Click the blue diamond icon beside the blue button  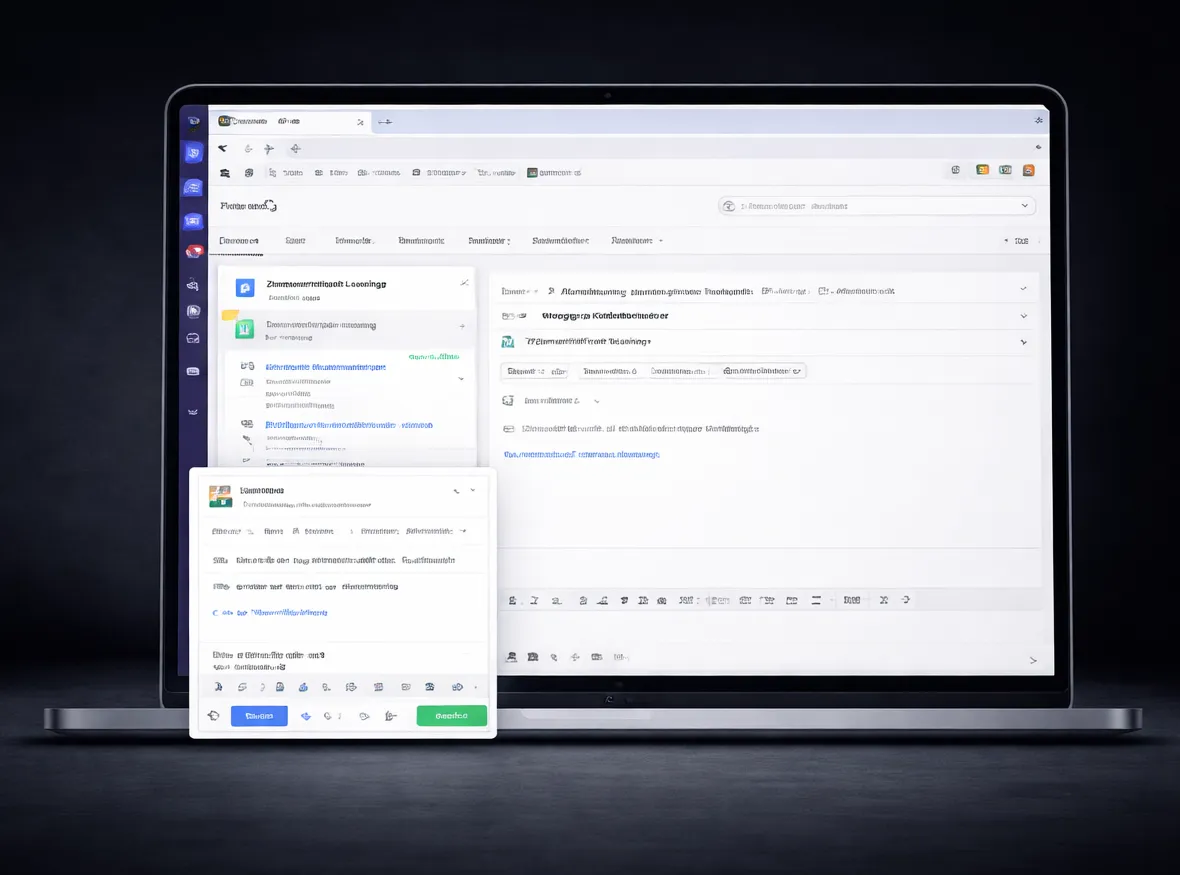(x=306, y=716)
